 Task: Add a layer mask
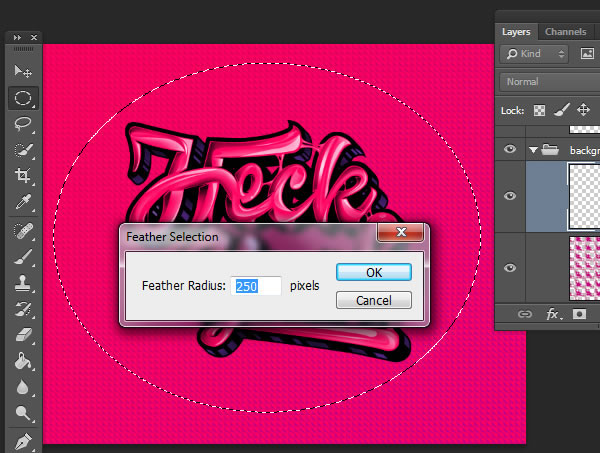click(x=579, y=314)
